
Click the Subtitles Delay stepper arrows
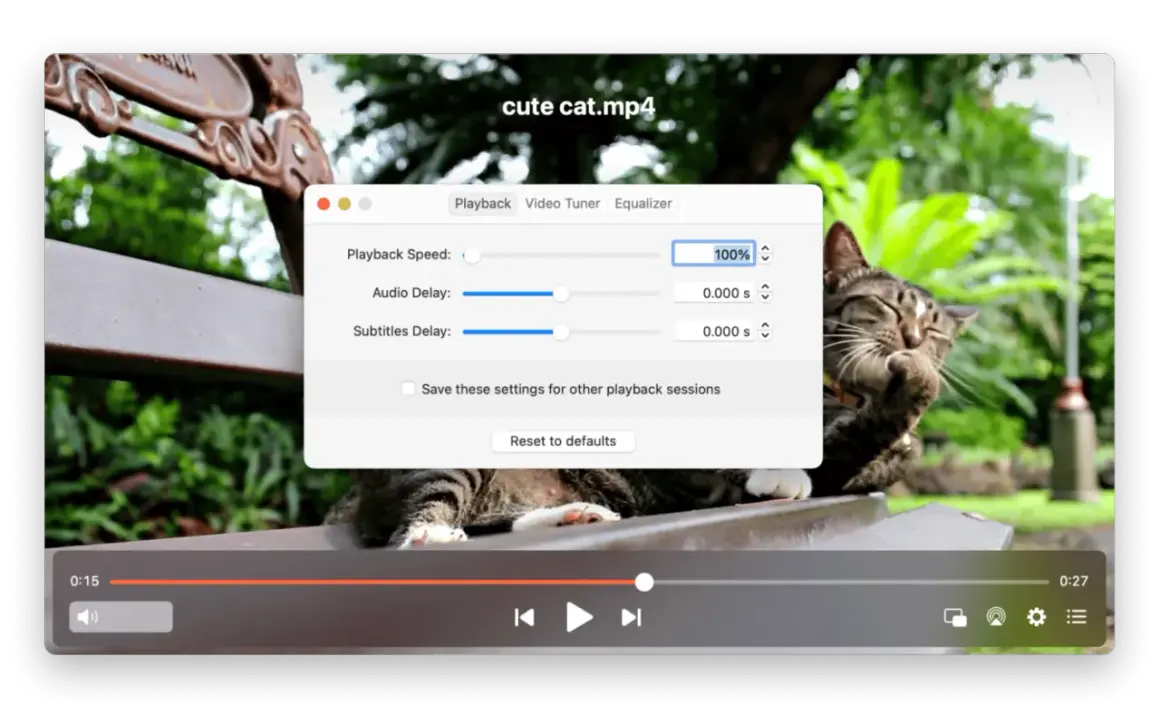[765, 331]
